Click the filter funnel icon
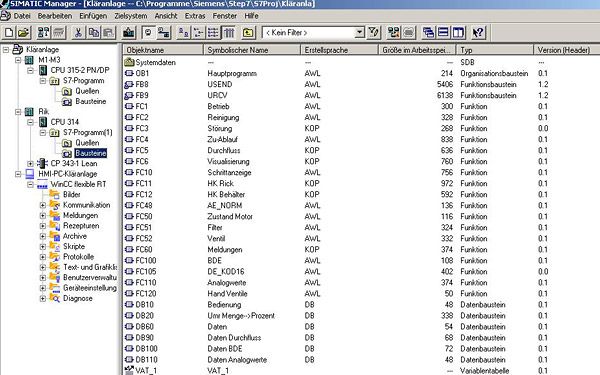This screenshot has height=375, width=600. 373,33
